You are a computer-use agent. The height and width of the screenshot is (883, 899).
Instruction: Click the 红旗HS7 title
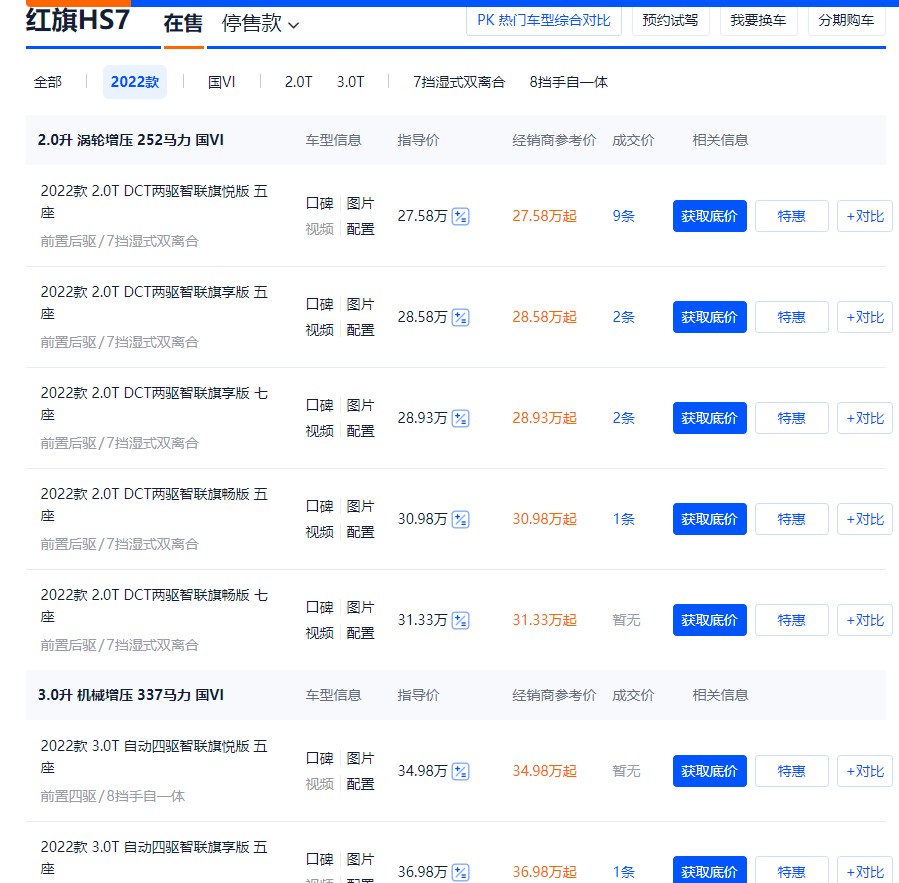(78, 21)
